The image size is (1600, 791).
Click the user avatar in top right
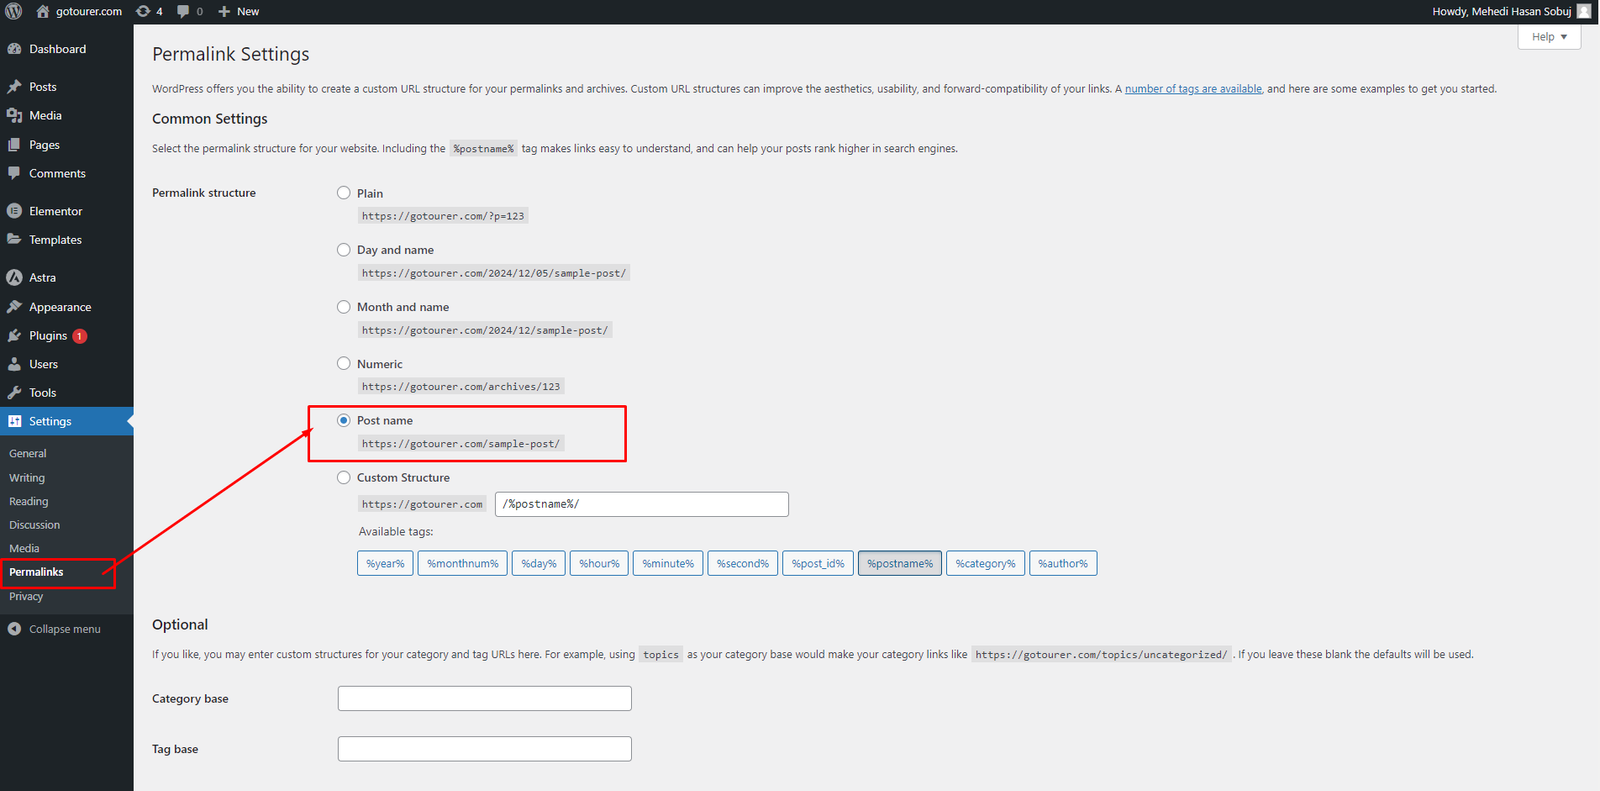1584,11
